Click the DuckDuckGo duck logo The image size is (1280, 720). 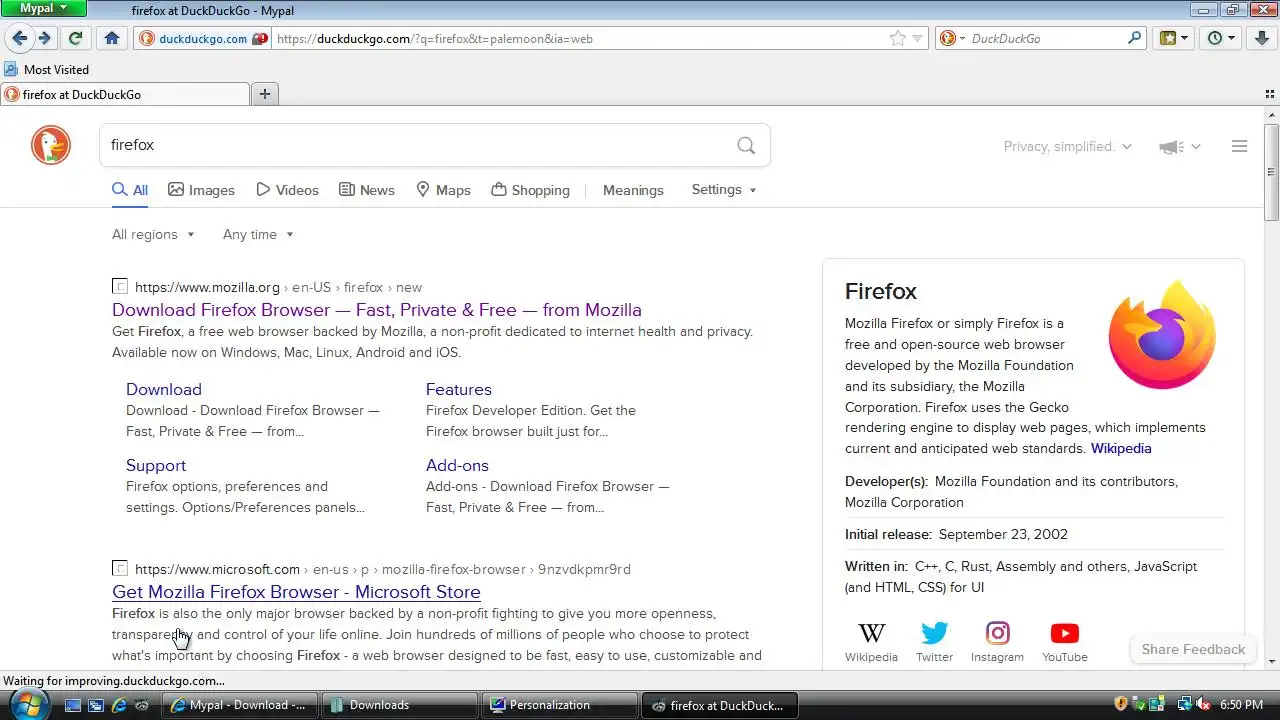point(51,145)
